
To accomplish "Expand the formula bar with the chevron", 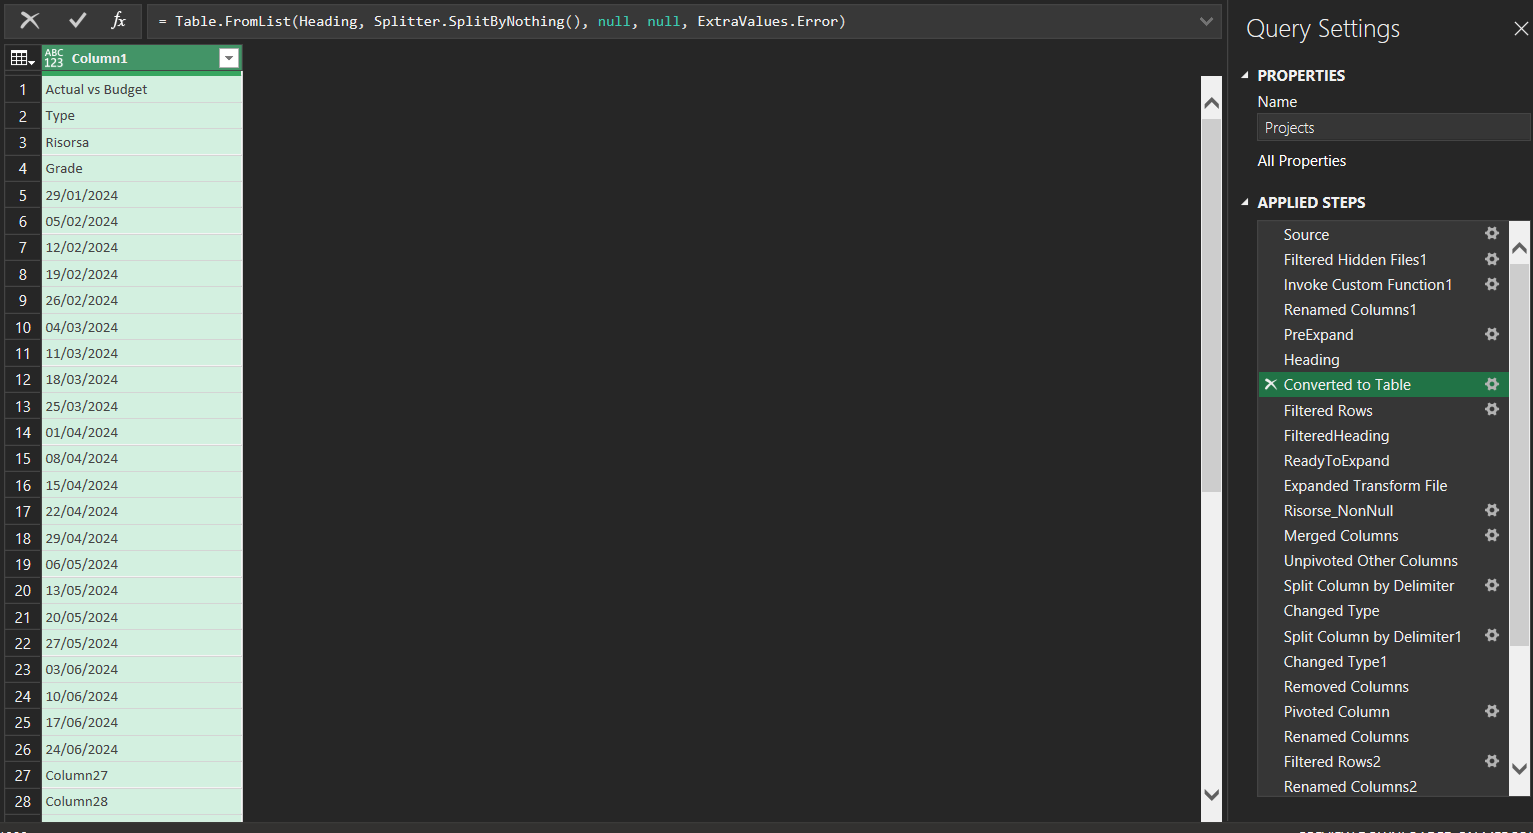I will [x=1207, y=21].
